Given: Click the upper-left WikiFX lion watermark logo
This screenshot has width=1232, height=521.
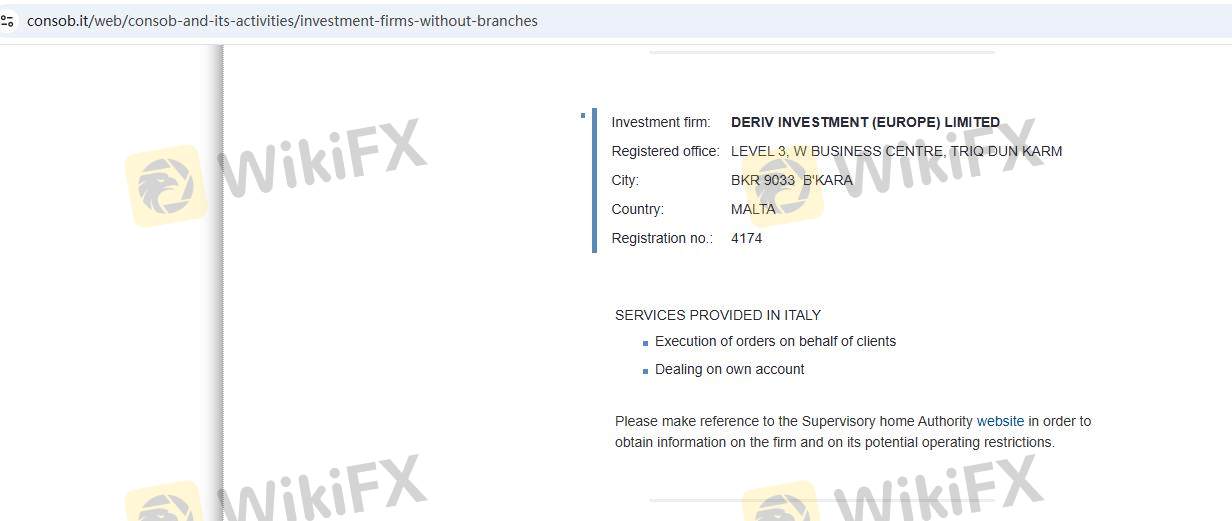Looking at the screenshot, I should [166, 185].
